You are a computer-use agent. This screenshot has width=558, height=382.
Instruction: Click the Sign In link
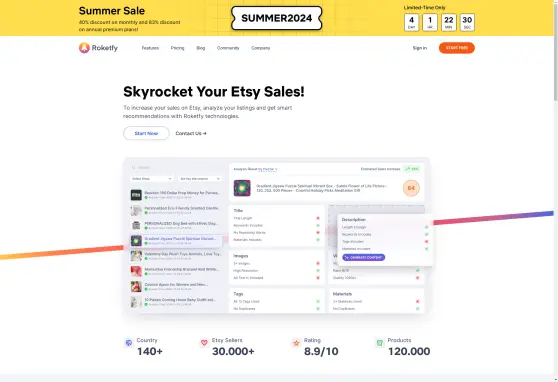(x=420, y=48)
